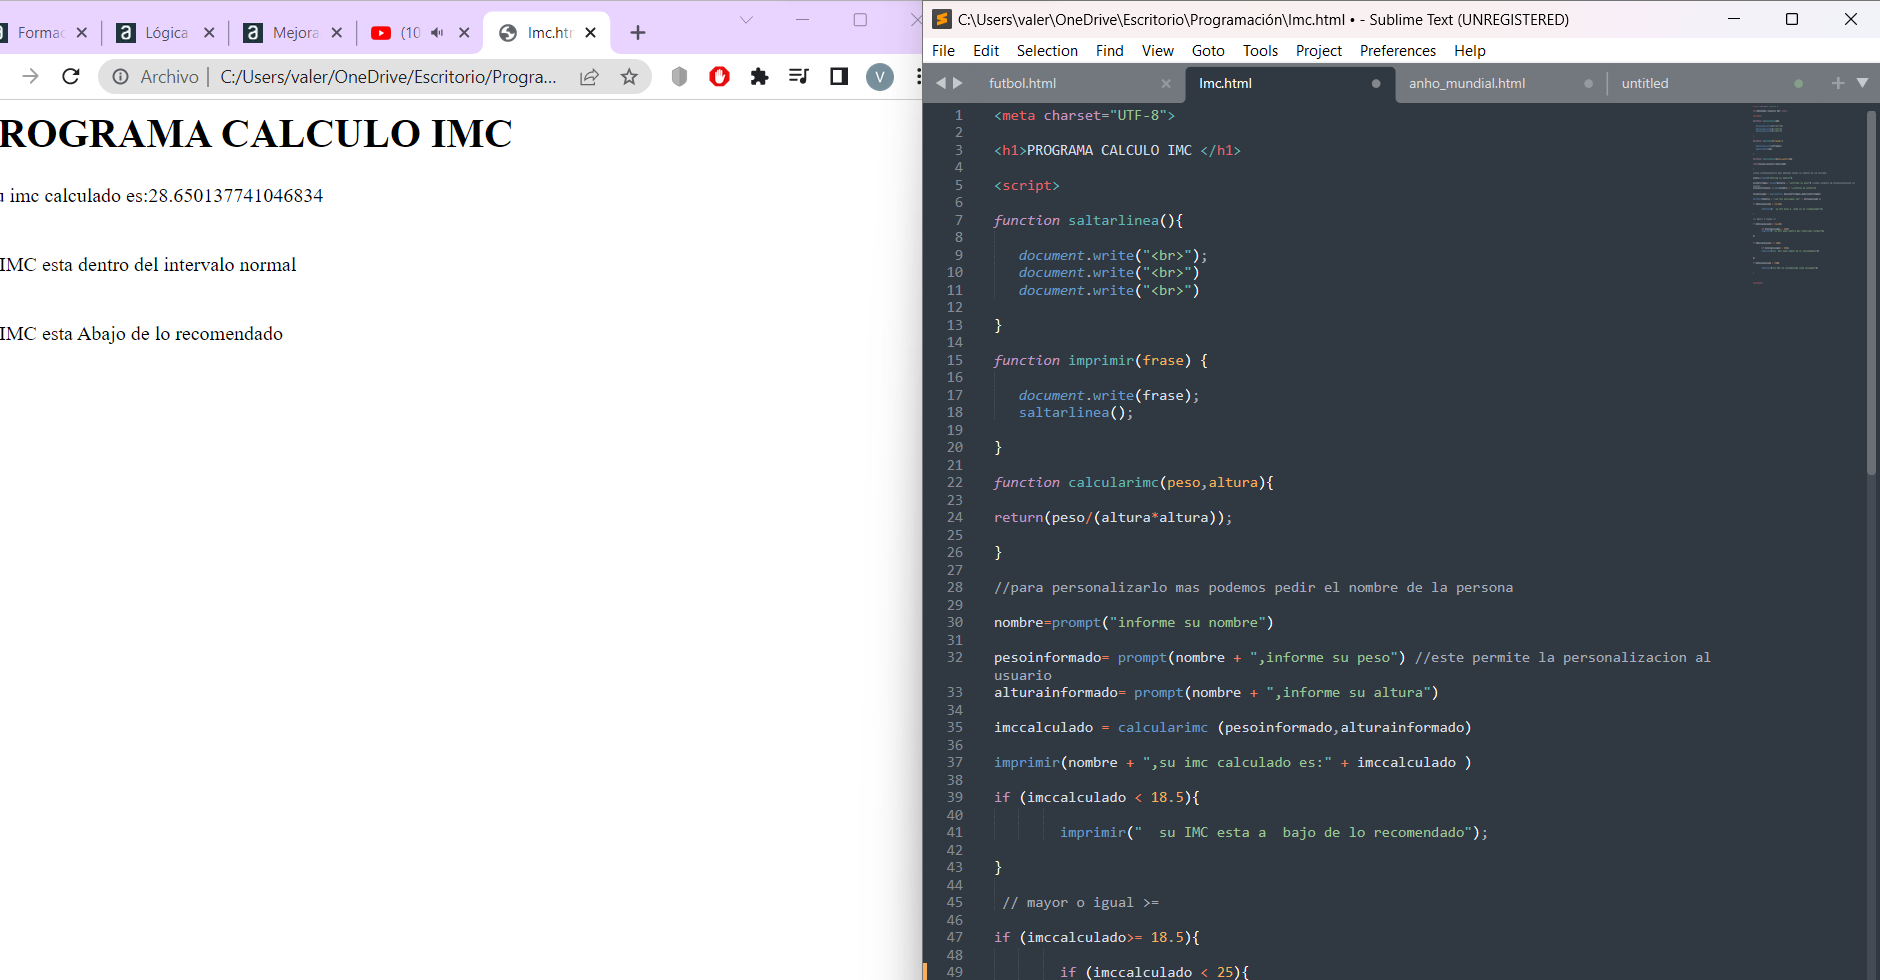Click the Chrome forward arrow
This screenshot has height=980, width=1880.
point(31,76)
